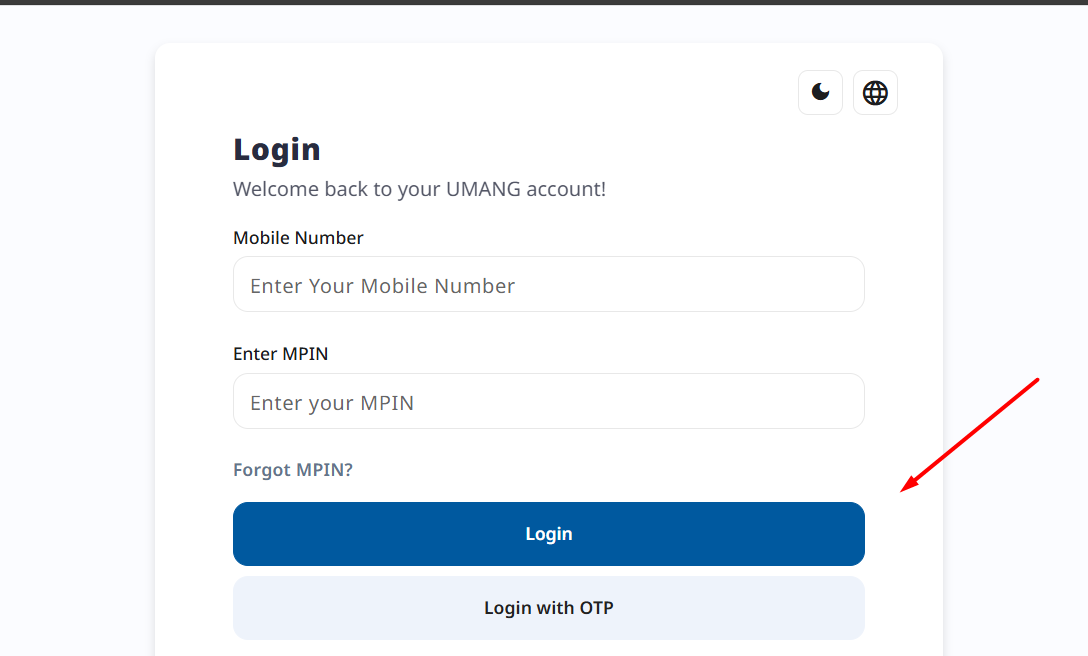This screenshot has height=656, width=1088.
Task: Open region settings through the globe icon
Action: coord(875,92)
